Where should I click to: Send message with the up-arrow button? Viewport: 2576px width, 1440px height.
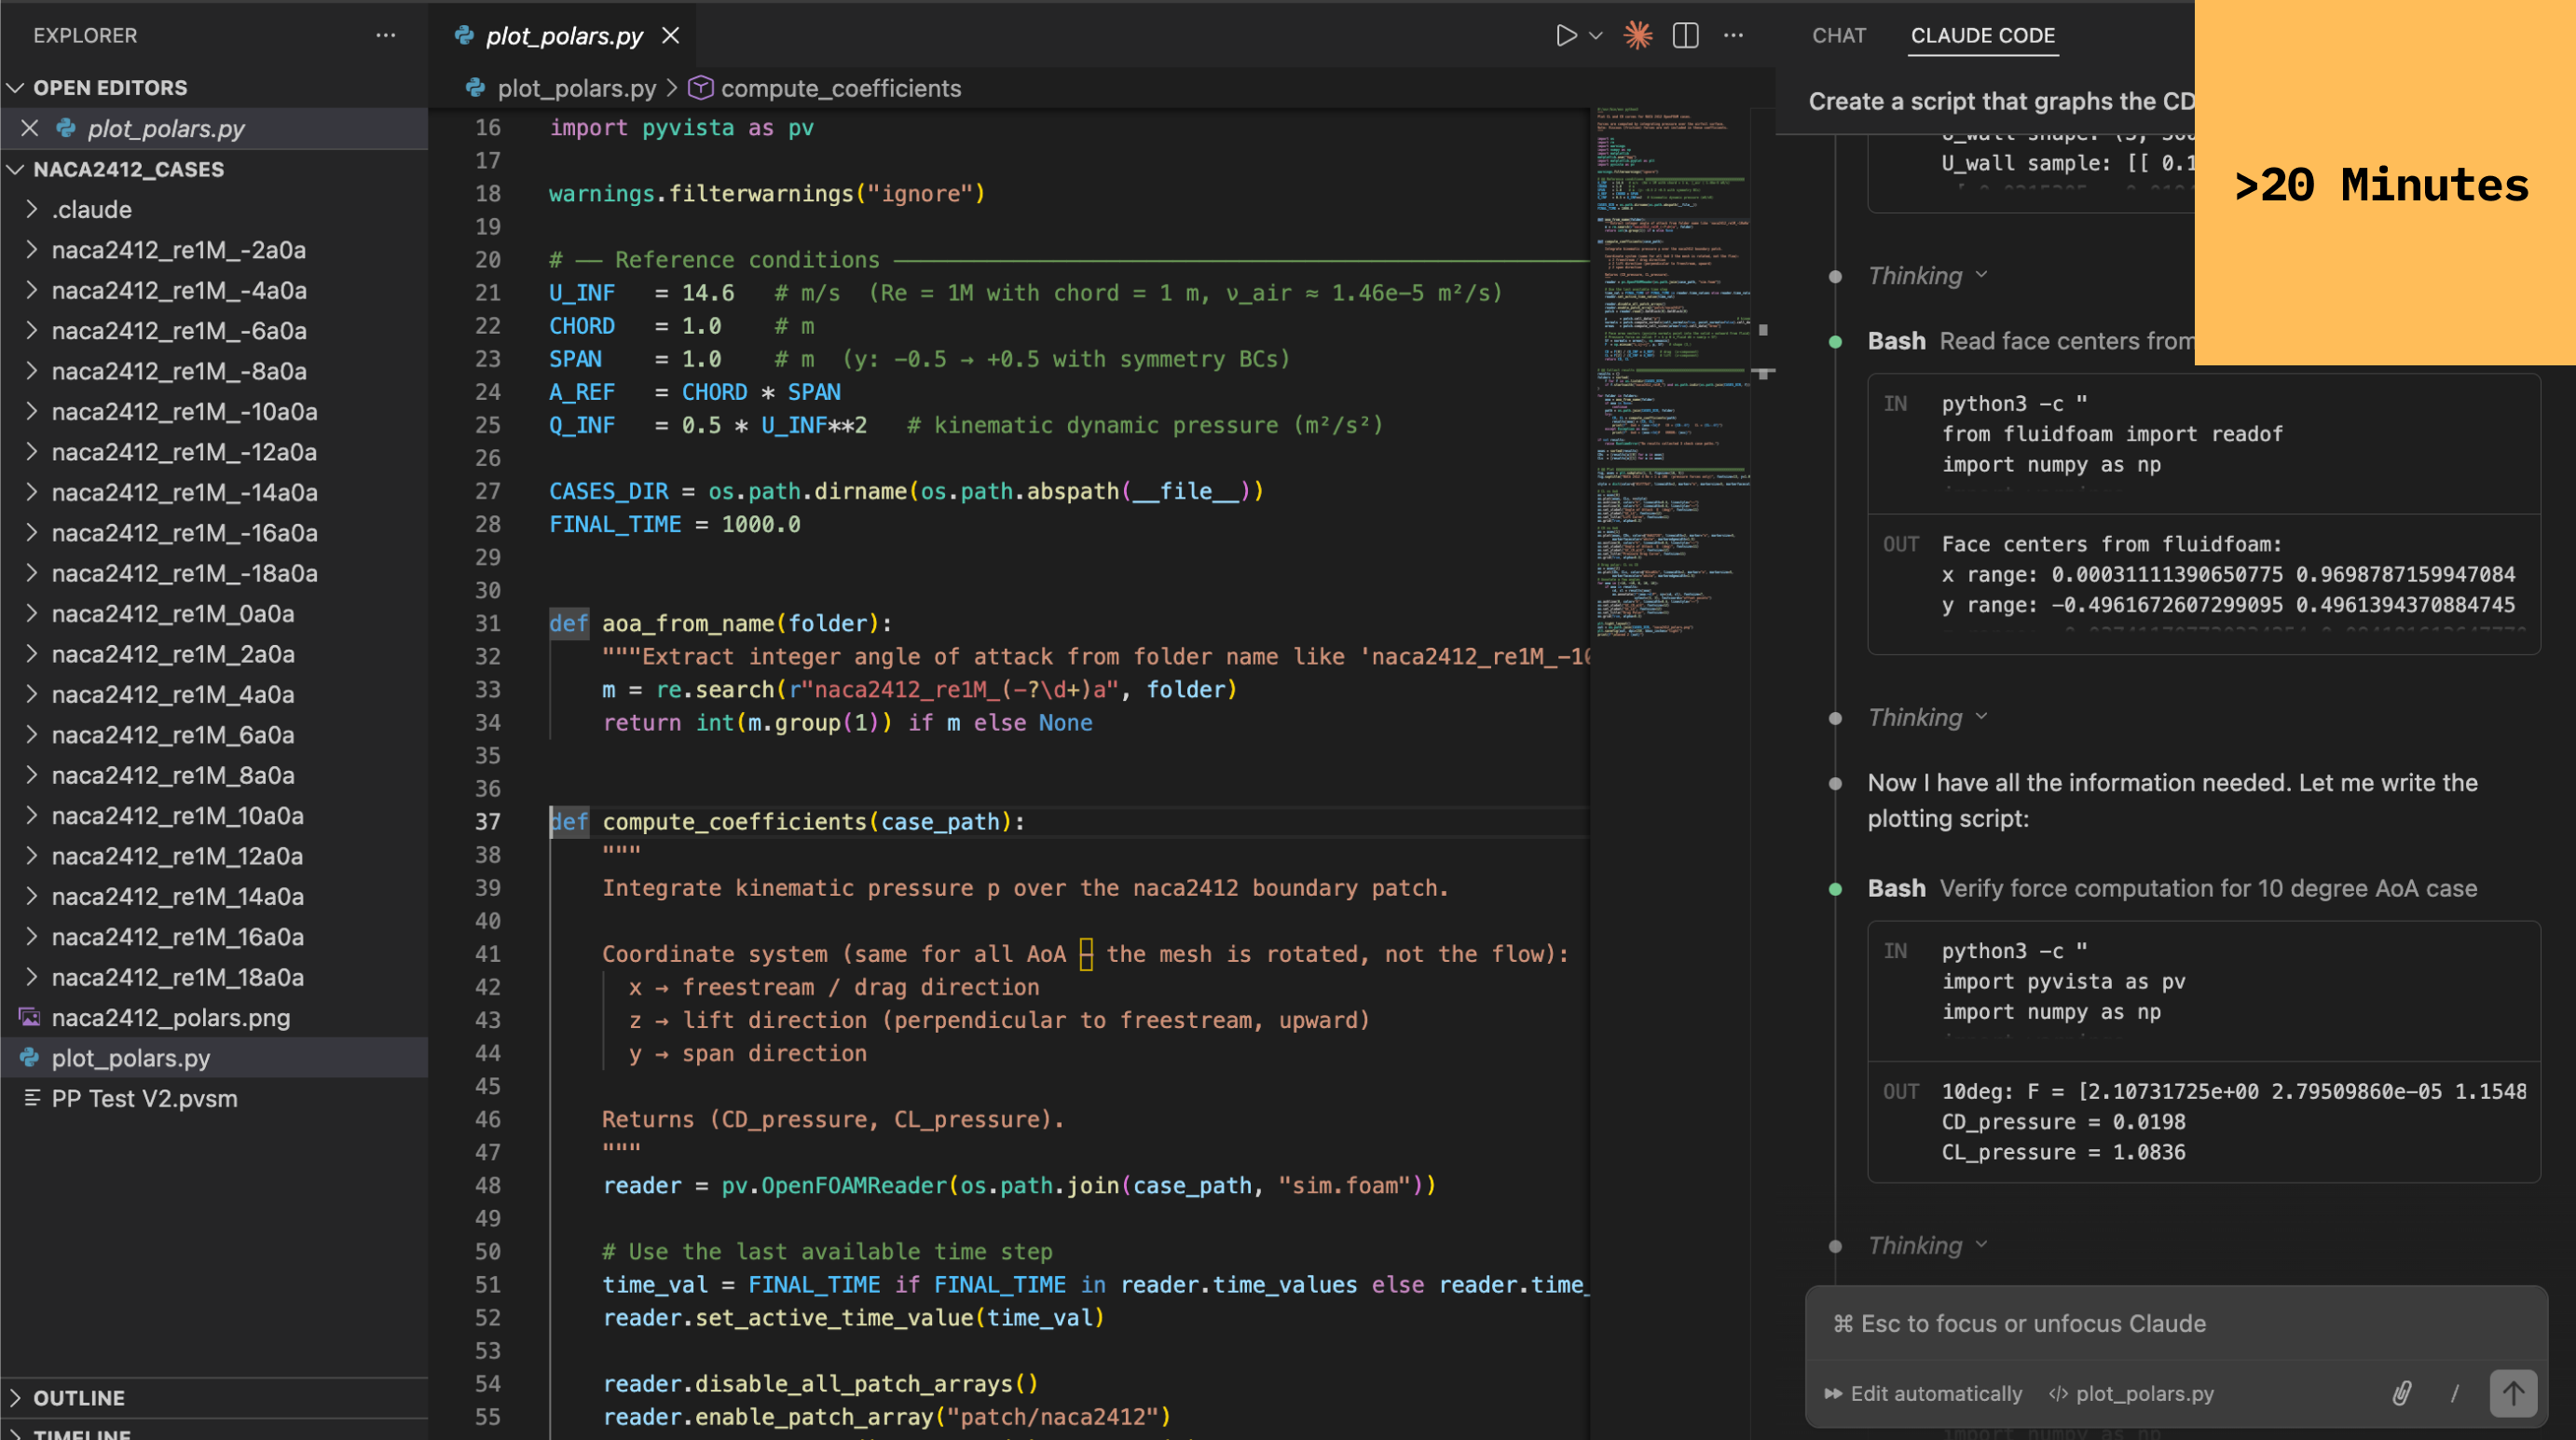pos(2513,1394)
